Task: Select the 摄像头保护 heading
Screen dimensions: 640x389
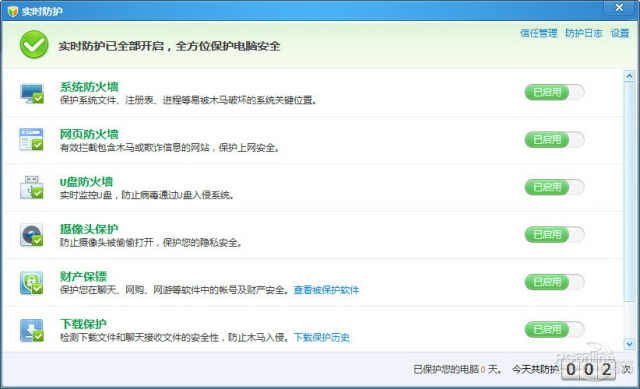Action: (x=89, y=229)
